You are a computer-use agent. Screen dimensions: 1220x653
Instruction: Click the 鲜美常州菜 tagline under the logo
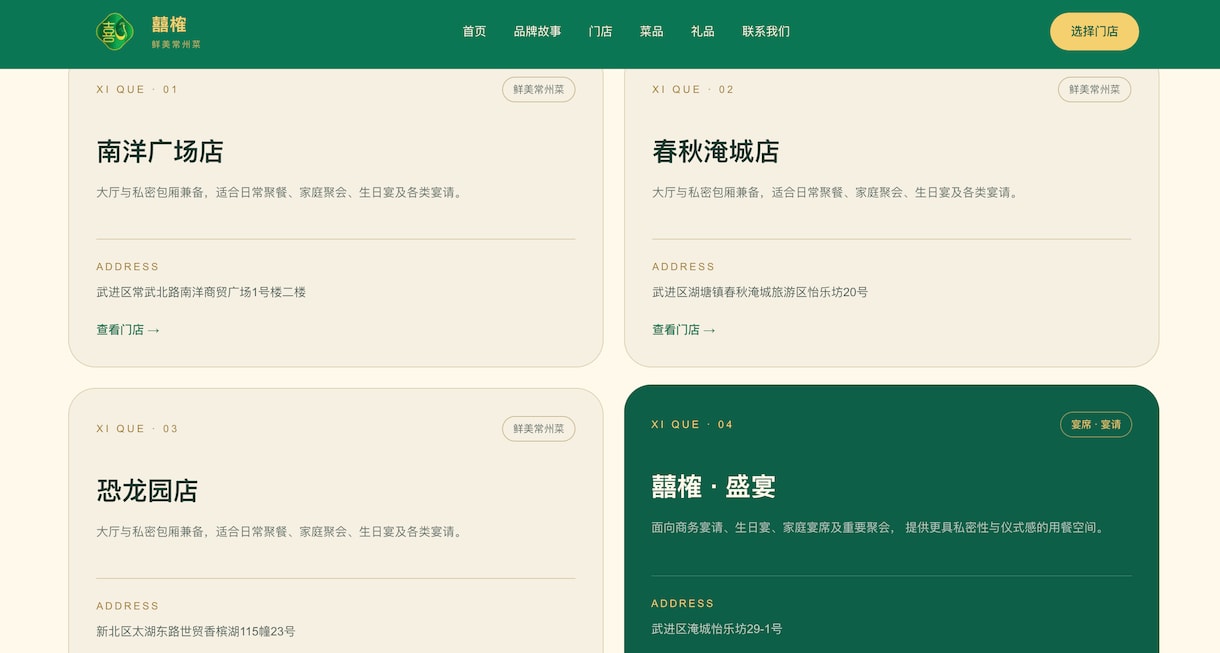click(x=177, y=44)
